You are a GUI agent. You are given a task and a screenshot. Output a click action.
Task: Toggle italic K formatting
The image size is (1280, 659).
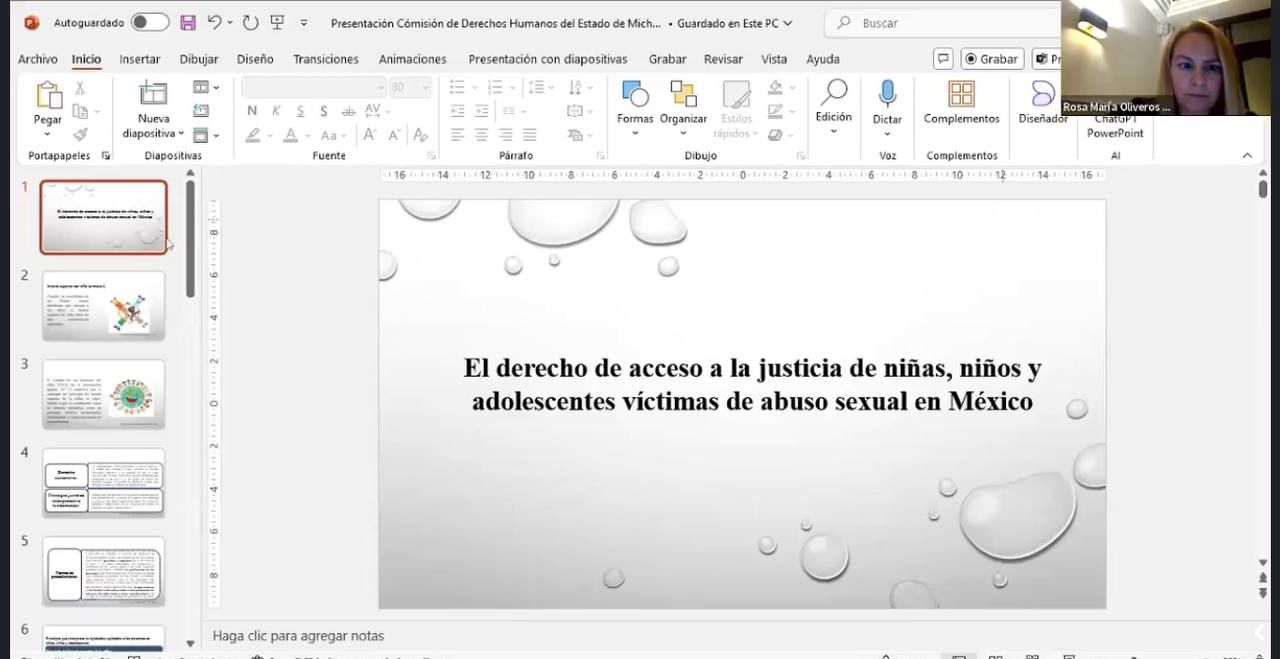click(x=276, y=111)
